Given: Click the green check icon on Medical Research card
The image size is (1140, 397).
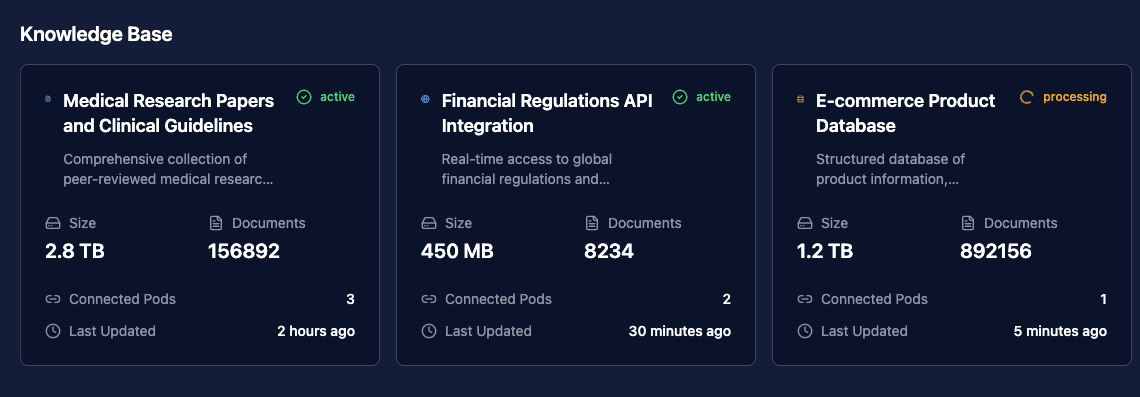Looking at the screenshot, I should [304, 97].
